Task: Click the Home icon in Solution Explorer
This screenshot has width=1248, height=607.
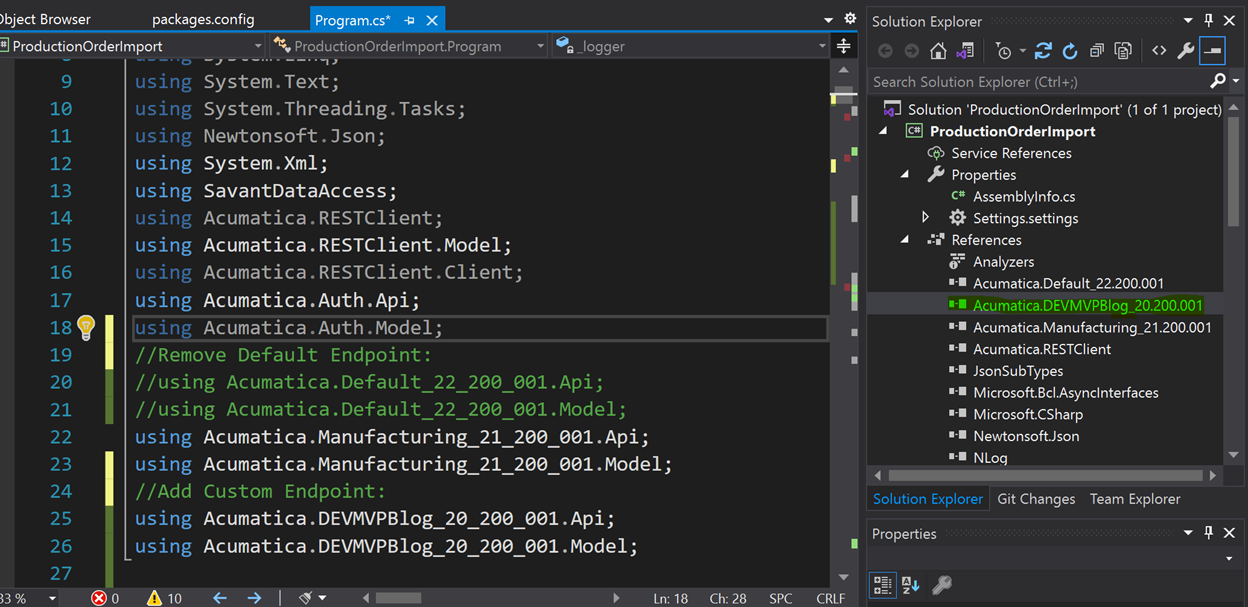Action: tap(938, 51)
